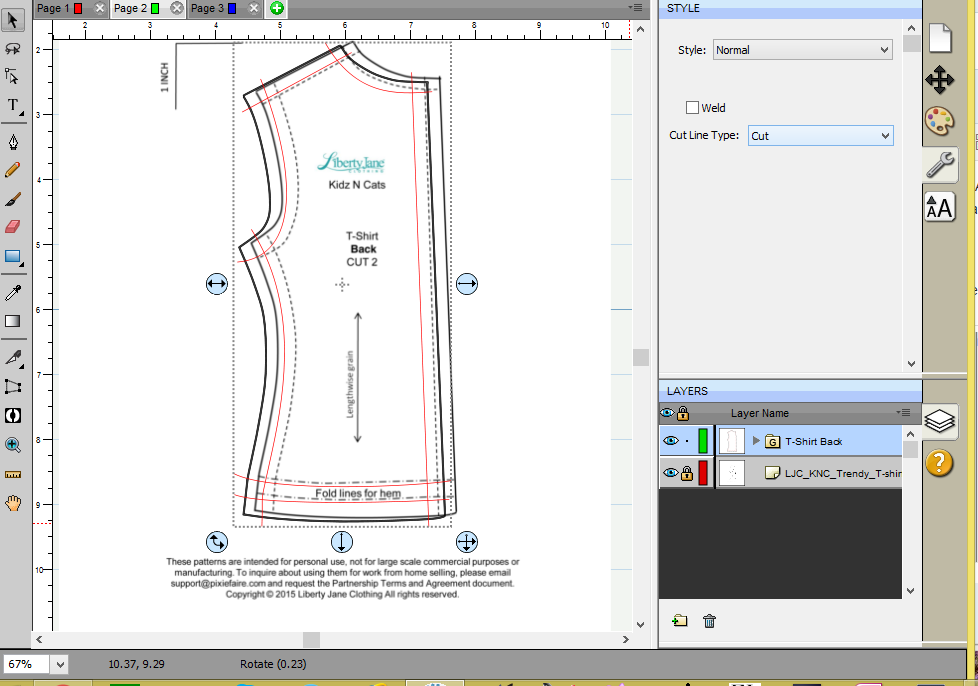This screenshot has height=686, width=978.
Task: Select the Eraser tool
Action: tap(14, 227)
